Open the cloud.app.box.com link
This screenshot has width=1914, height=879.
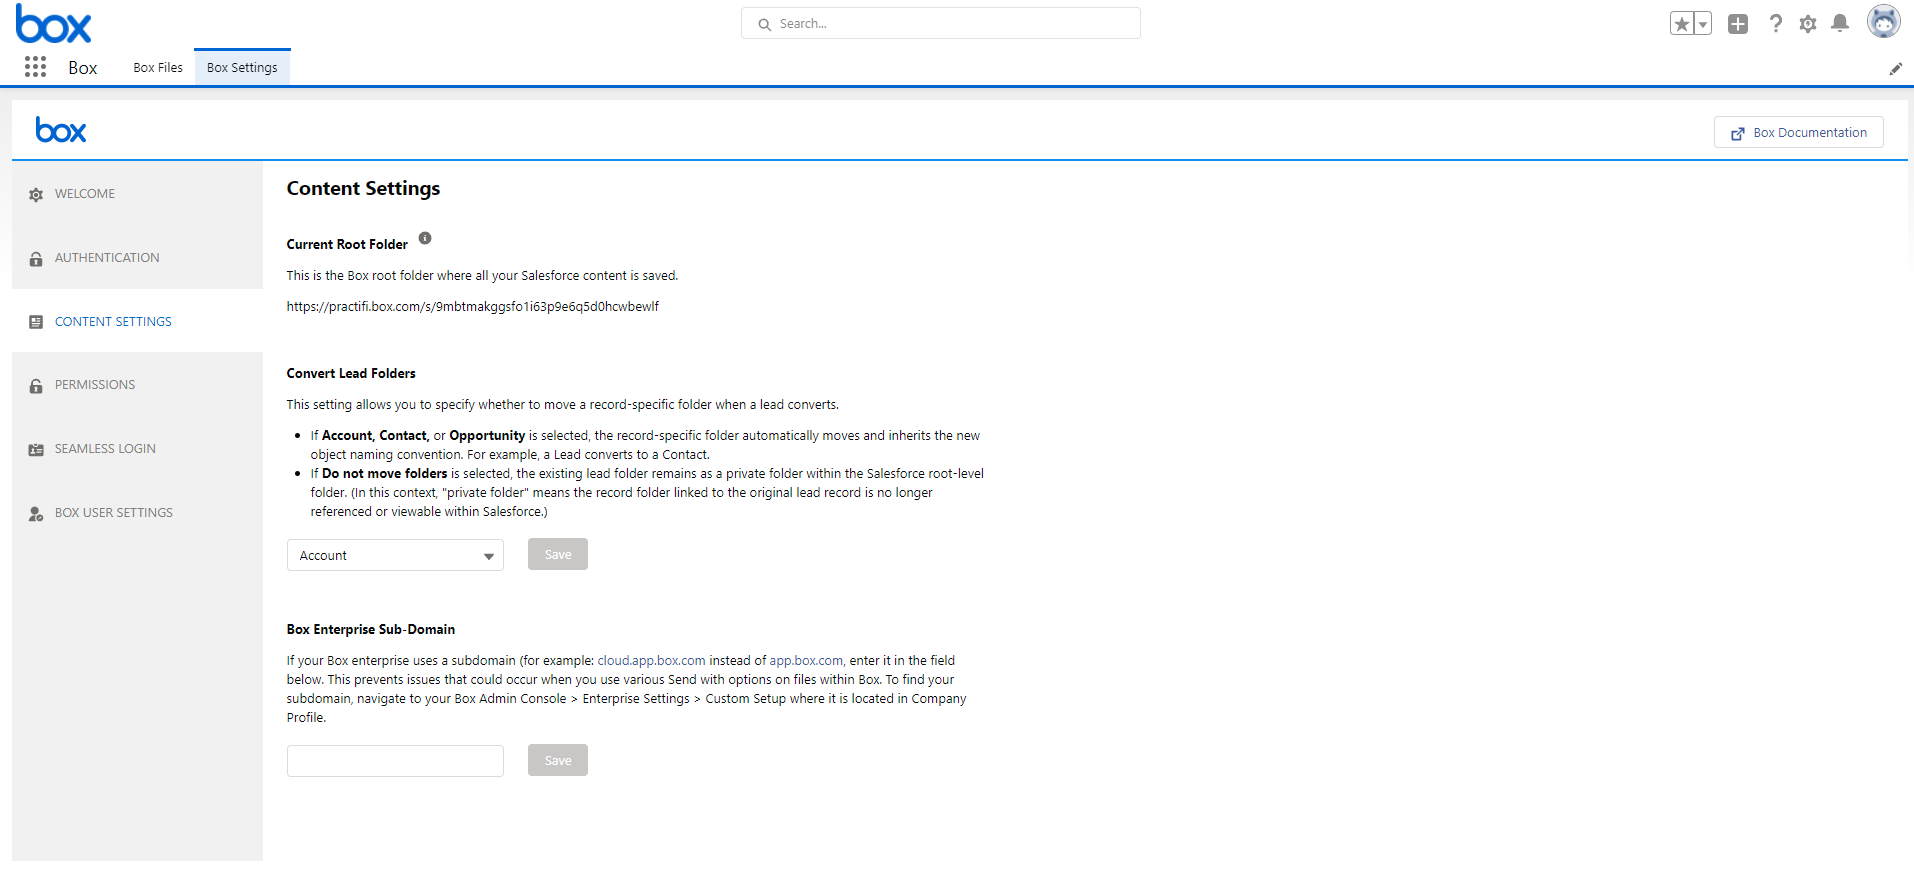point(652,661)
